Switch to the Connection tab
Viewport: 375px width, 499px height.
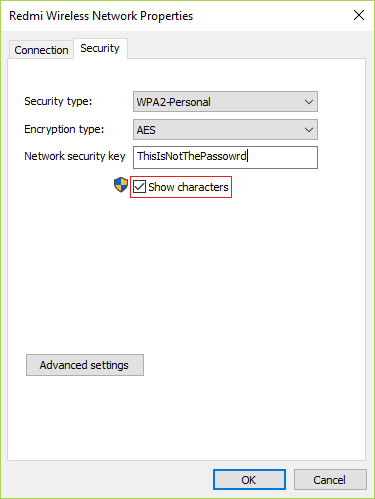[x=41, y=50]
